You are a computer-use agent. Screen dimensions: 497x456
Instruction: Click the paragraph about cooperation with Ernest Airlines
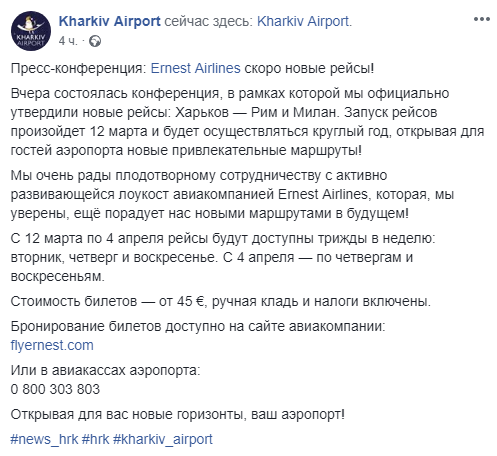tap(232, 194)
